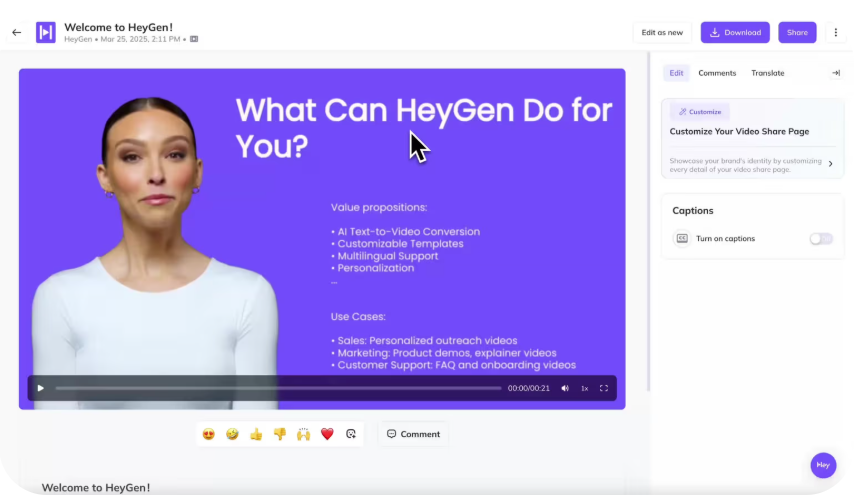This screenshot has width=855, height=499.
Task: Collapse the right sidebar panel
Action: pos(835,73)
